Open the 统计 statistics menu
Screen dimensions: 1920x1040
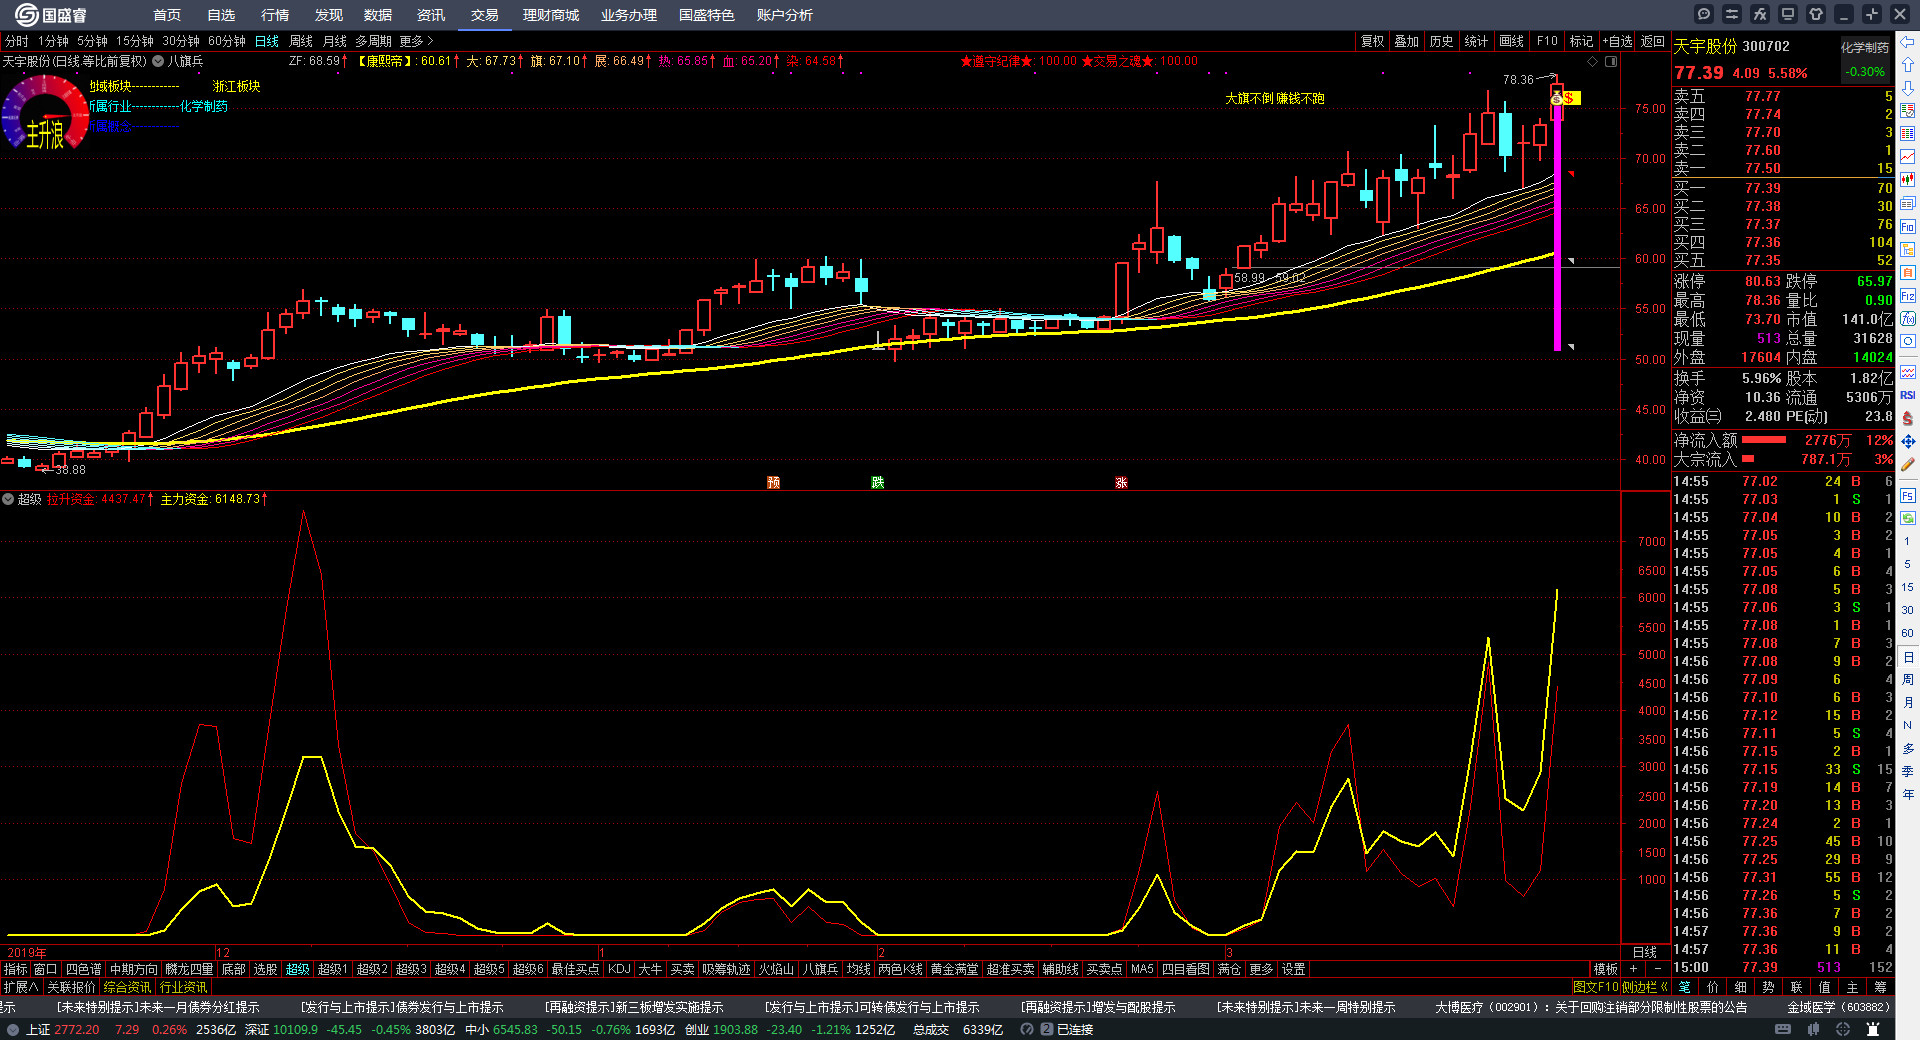[1476, 41]
